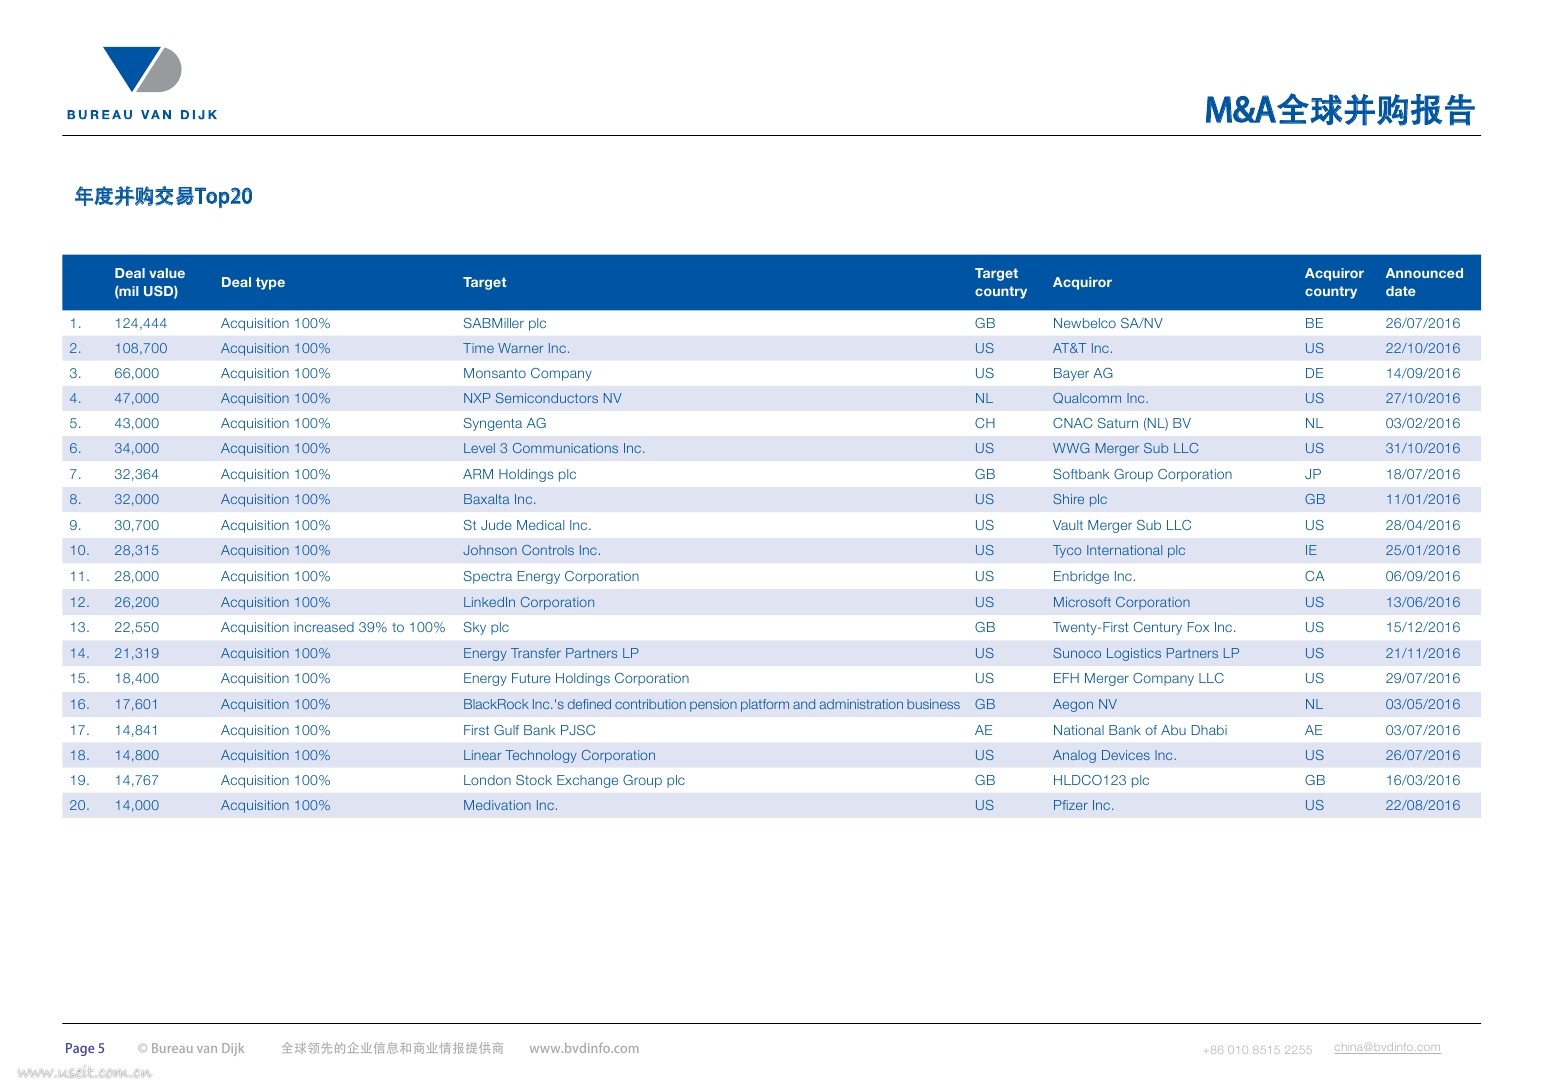The image size is (1543, 1091).
Task: Select the Pfizer Inc. acquiror entry
Action: tap(1083, 805)
